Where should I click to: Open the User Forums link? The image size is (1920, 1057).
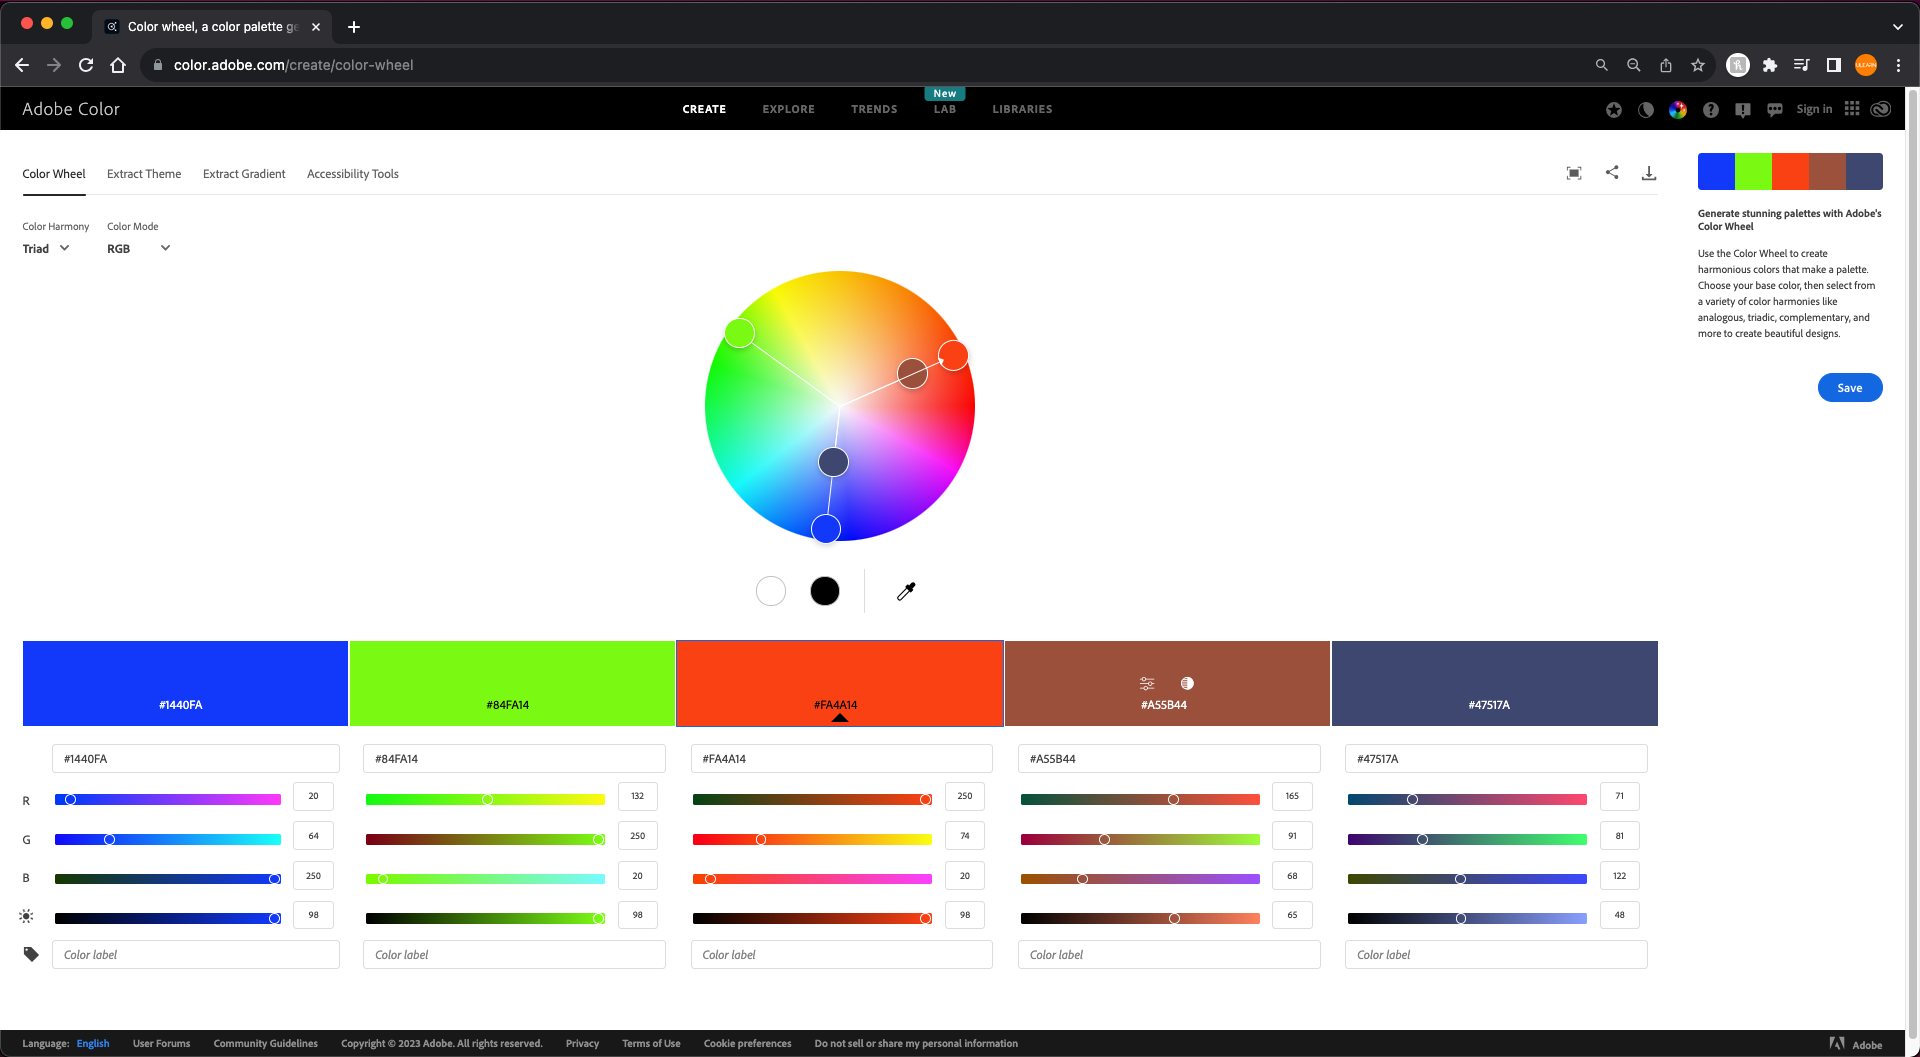(x=161, y=1043)
